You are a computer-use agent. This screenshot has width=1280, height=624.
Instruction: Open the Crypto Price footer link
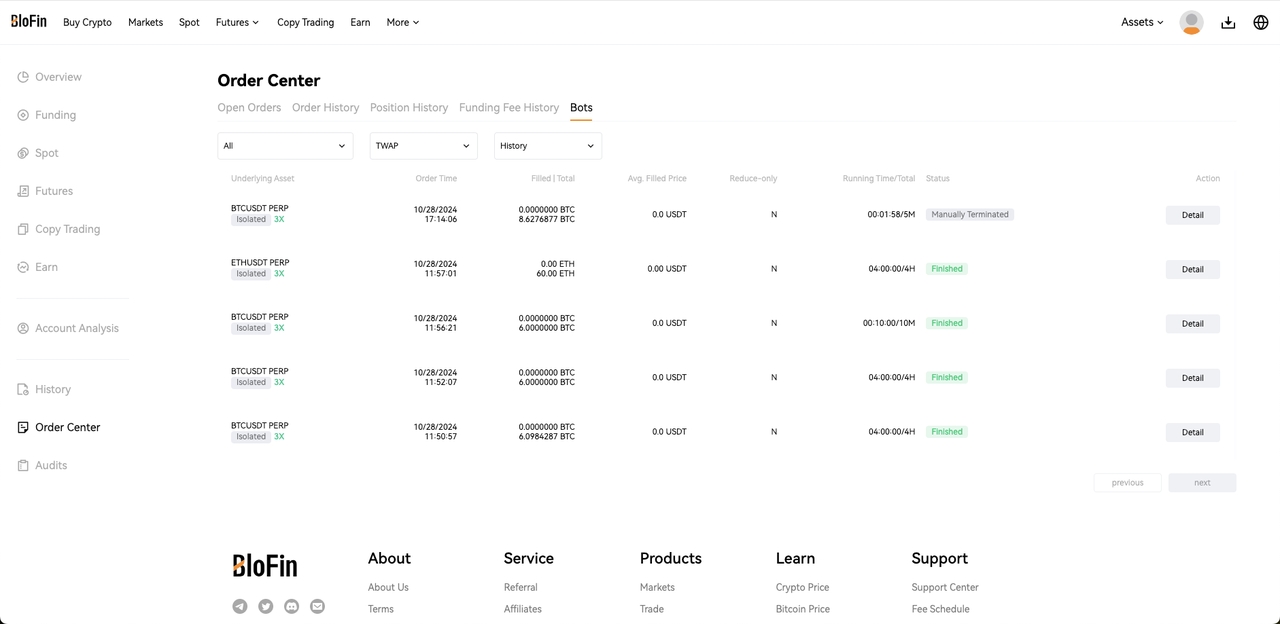803,587
